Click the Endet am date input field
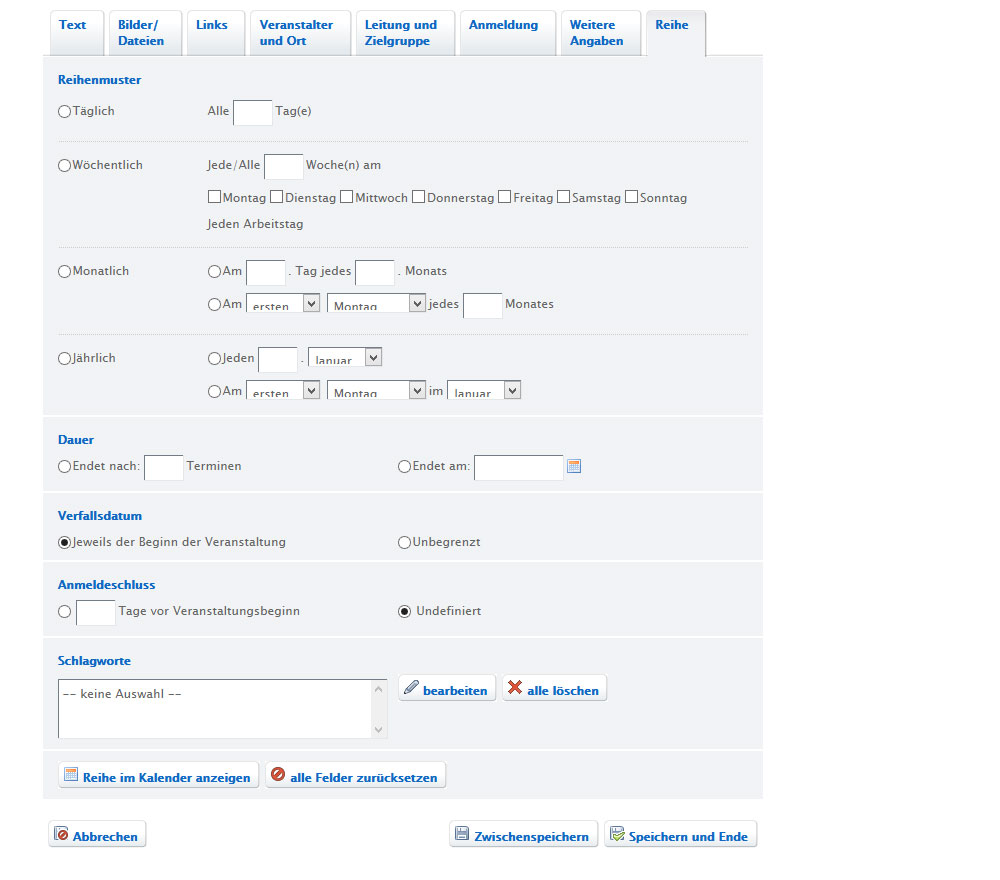Viewport: 1000px width, 880px height. 518,467
